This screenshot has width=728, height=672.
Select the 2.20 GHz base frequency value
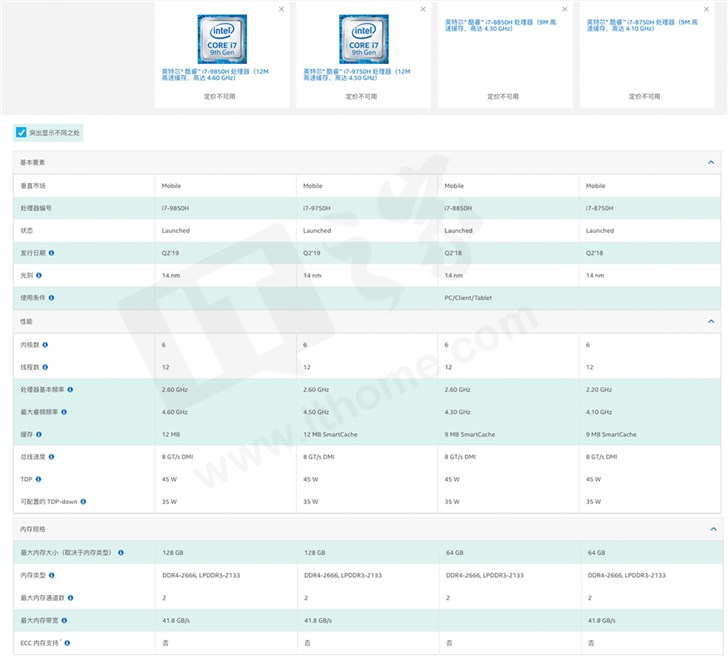click(x=599, y=390)
